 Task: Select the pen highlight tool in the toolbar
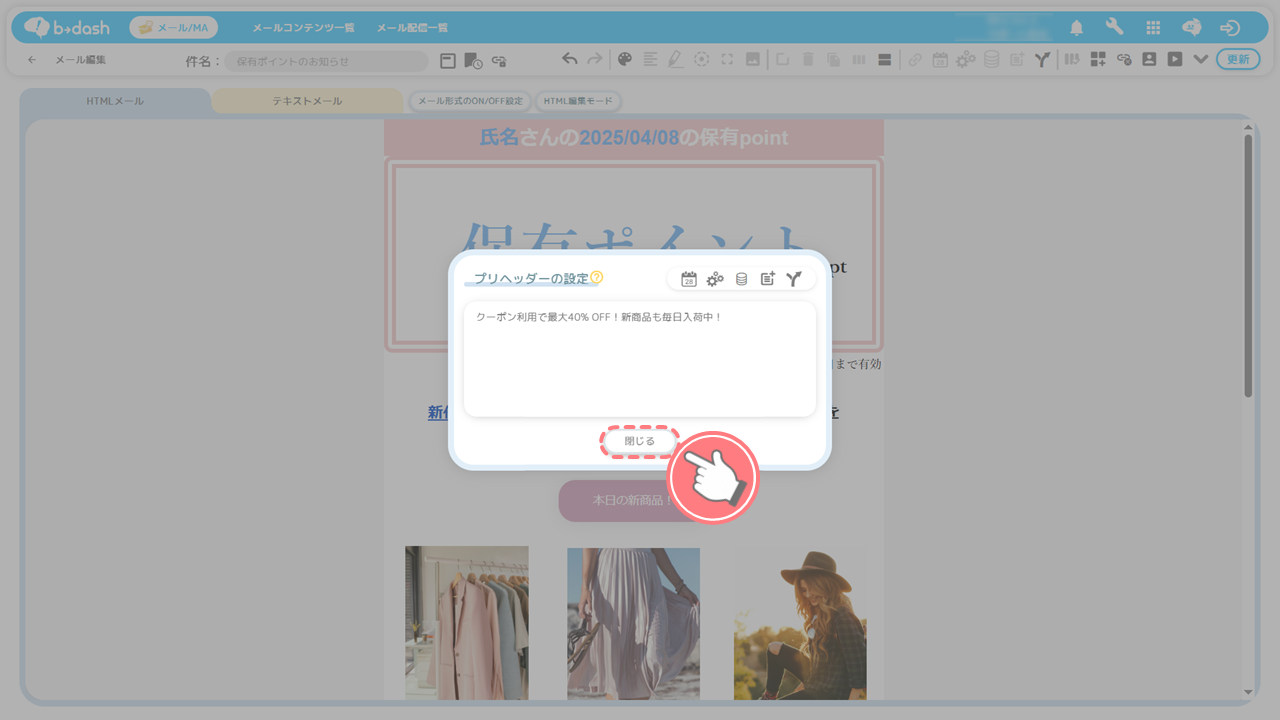click(x=676, y=60)
